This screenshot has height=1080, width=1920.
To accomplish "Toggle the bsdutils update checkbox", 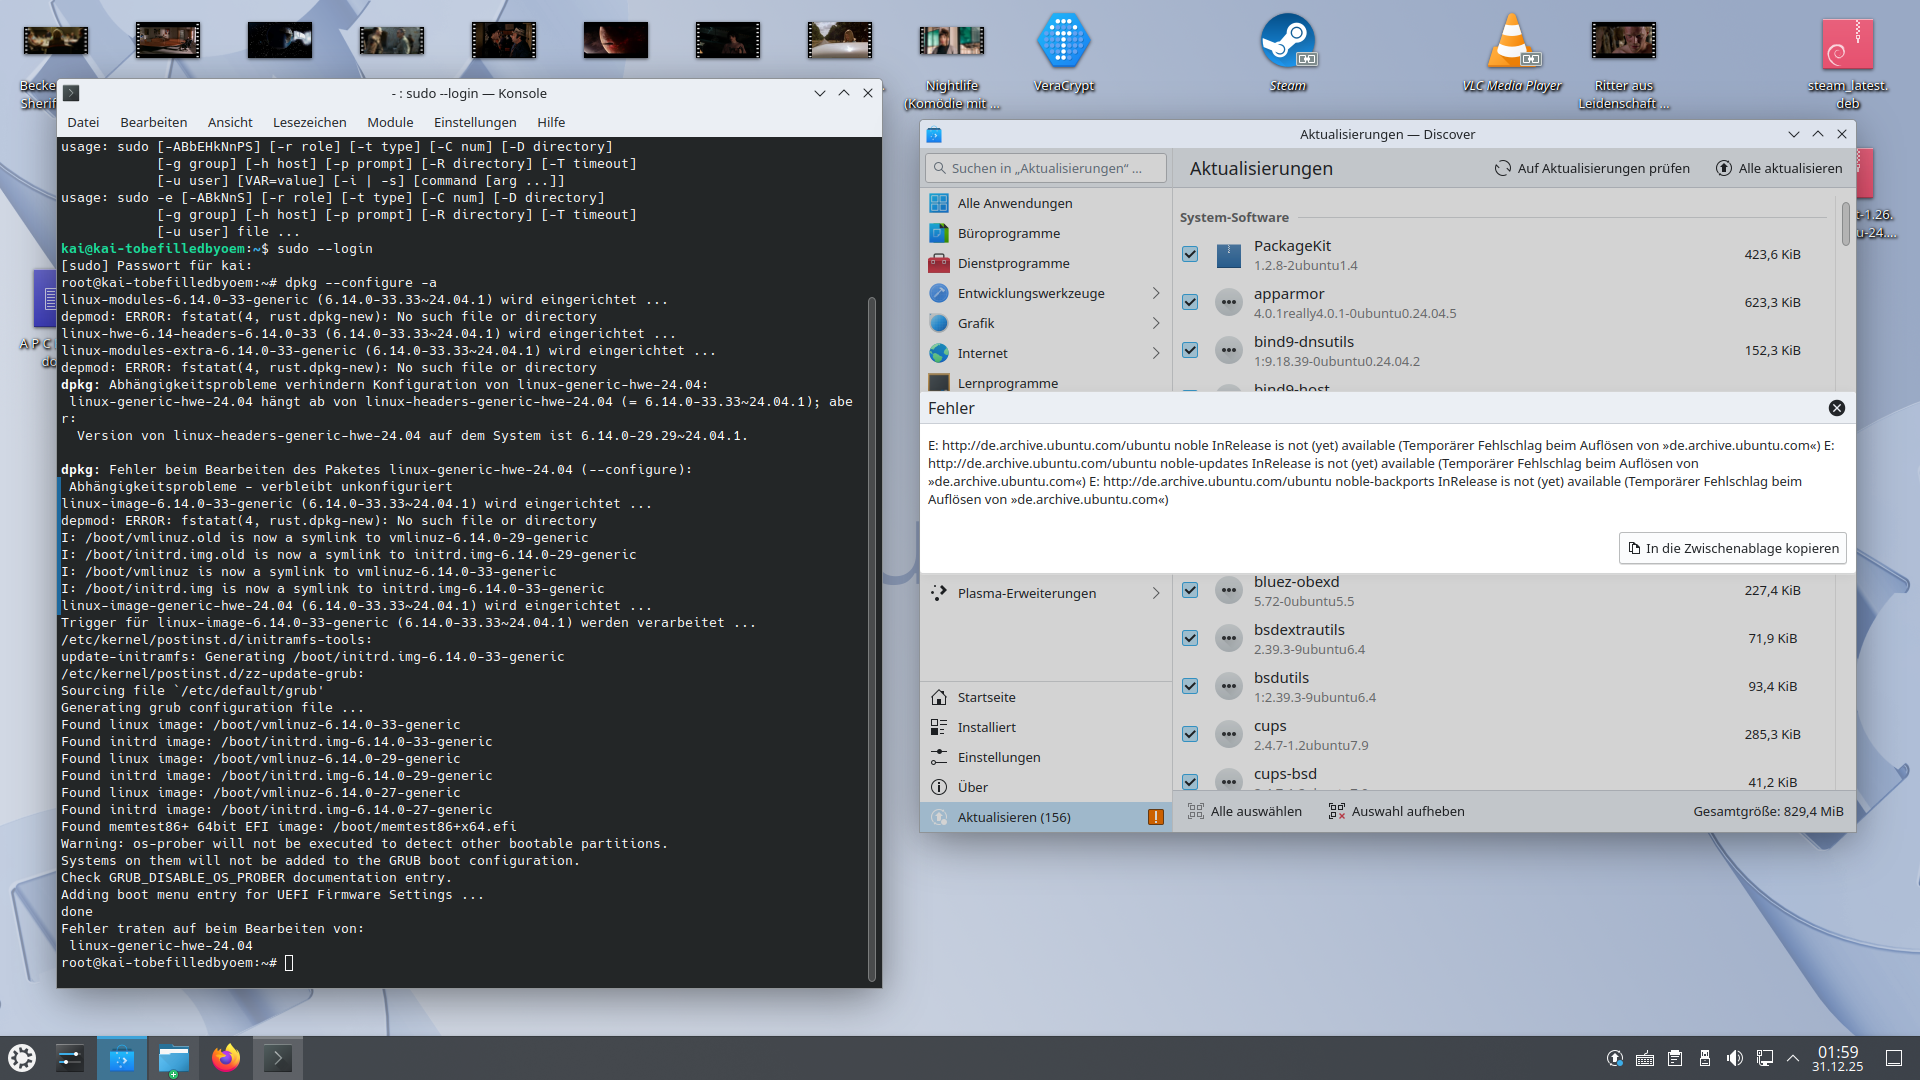I will point(1190,686).
